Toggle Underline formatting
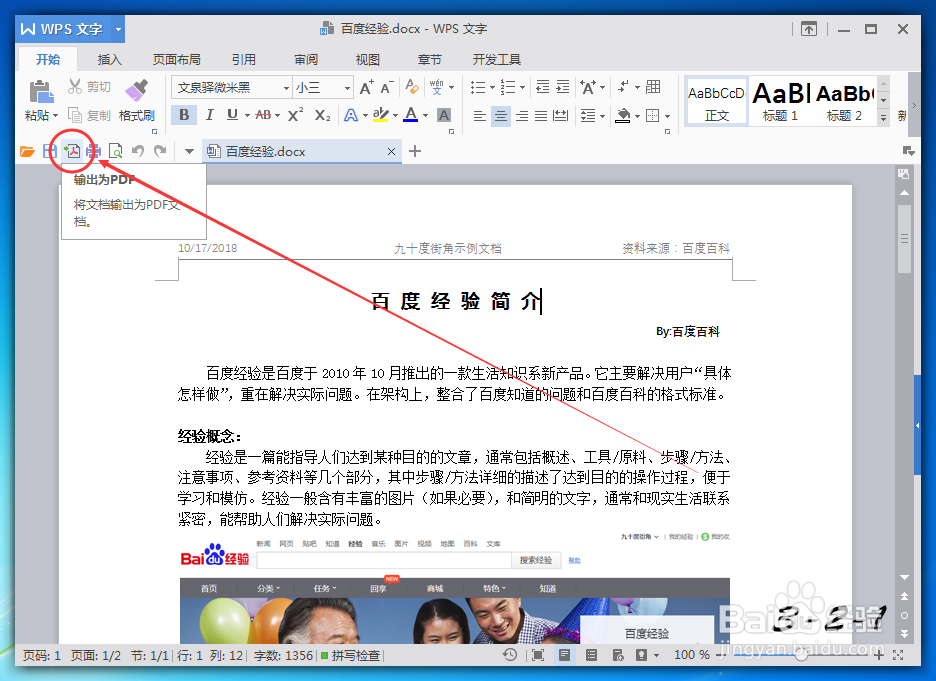Image resolution: width=936 pixels, height=681 pixels. pos(232,115)
